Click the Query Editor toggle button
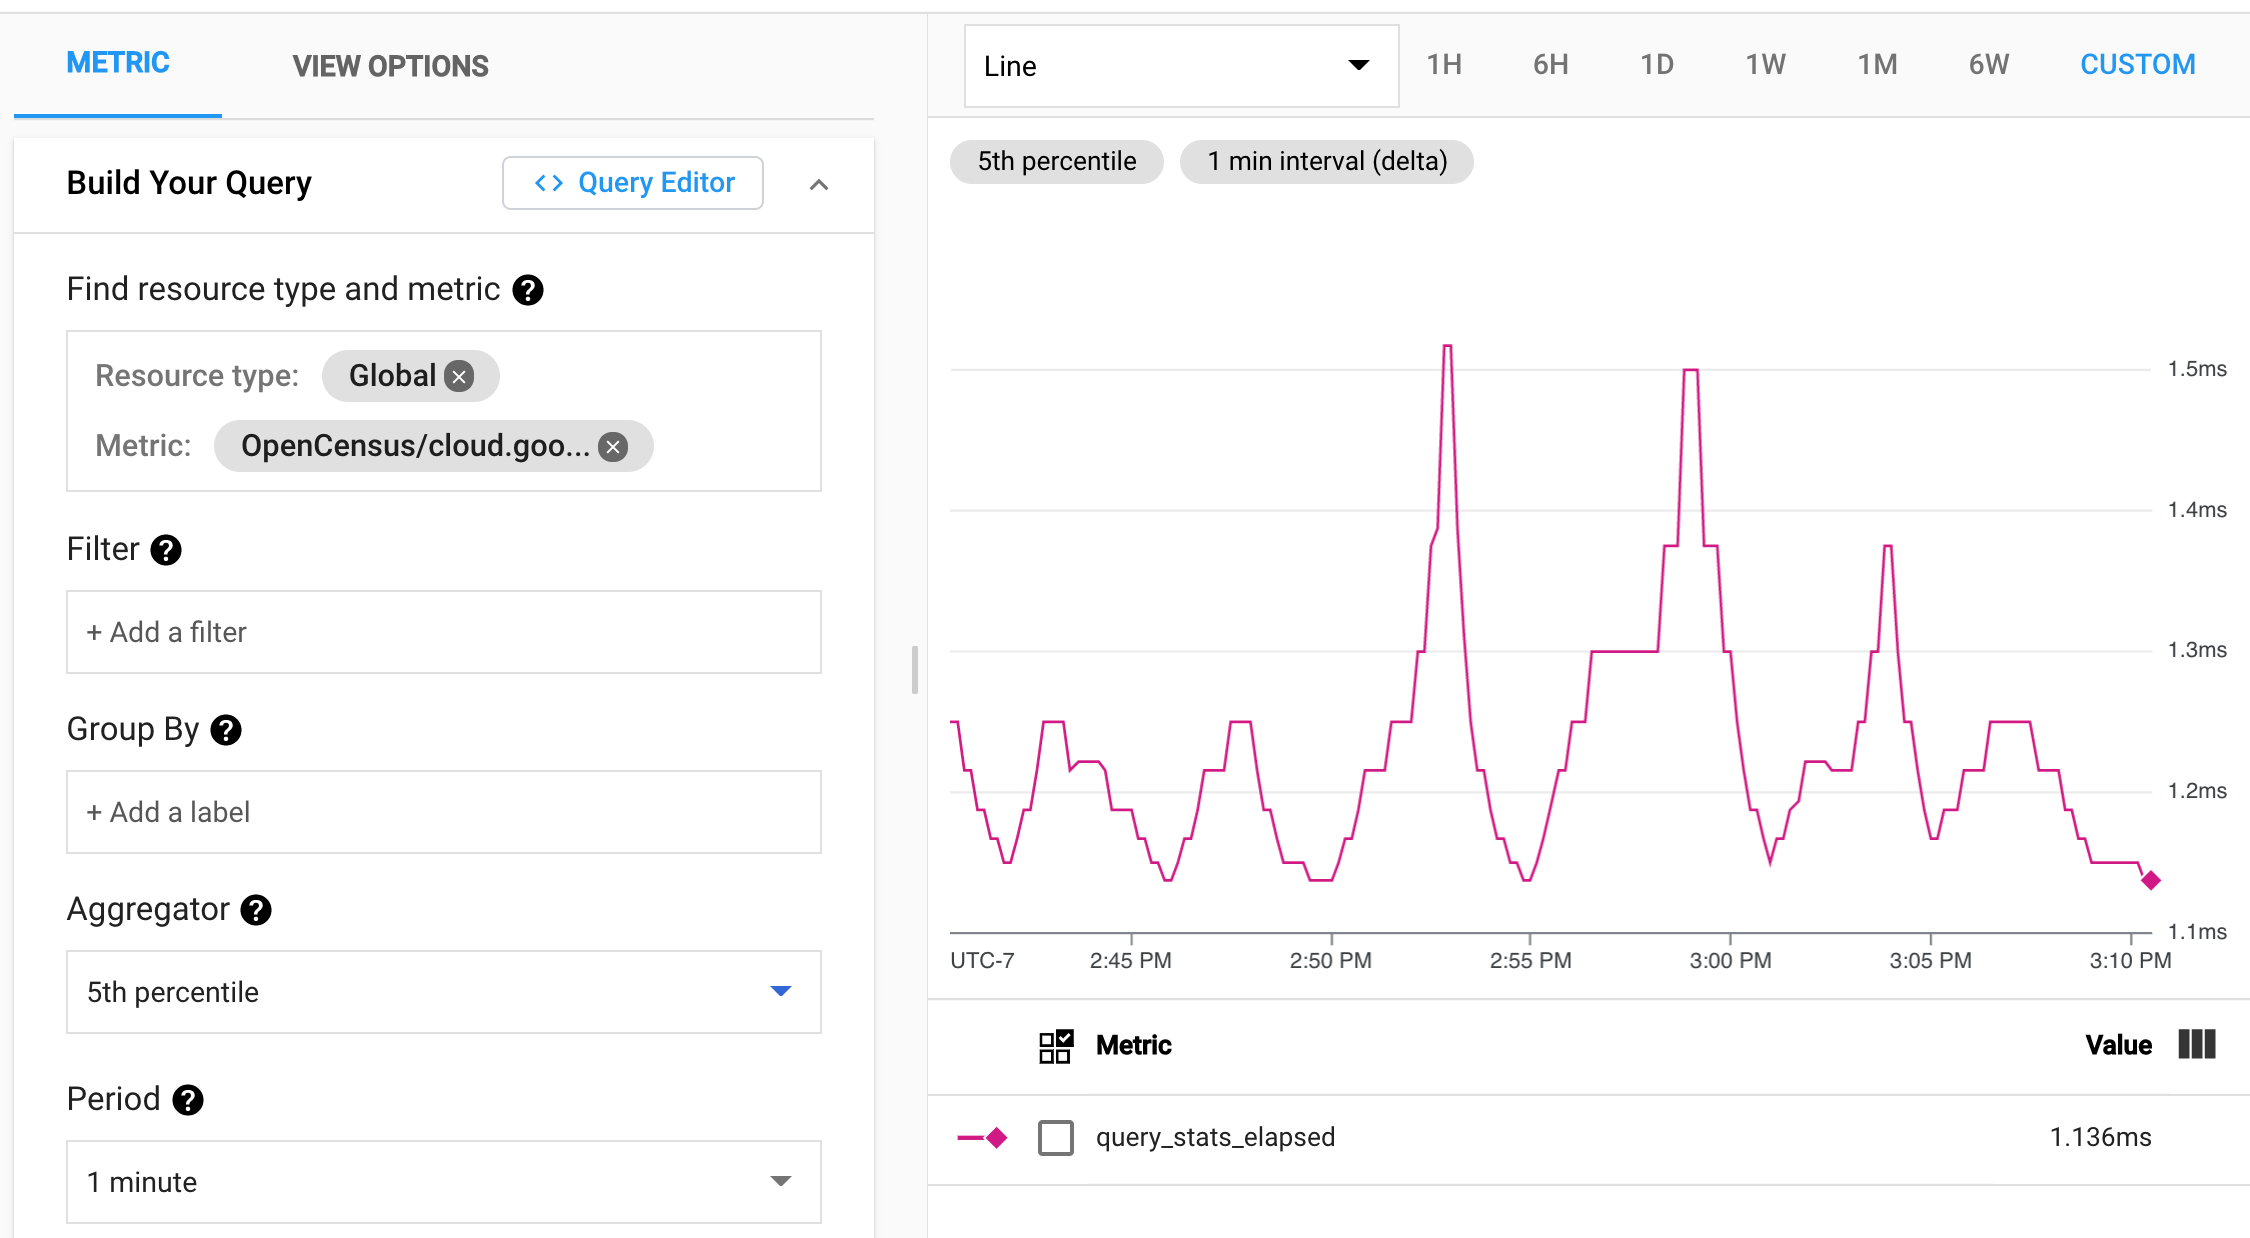This screenshot has height=1238, width=2250. coord(636,181)
